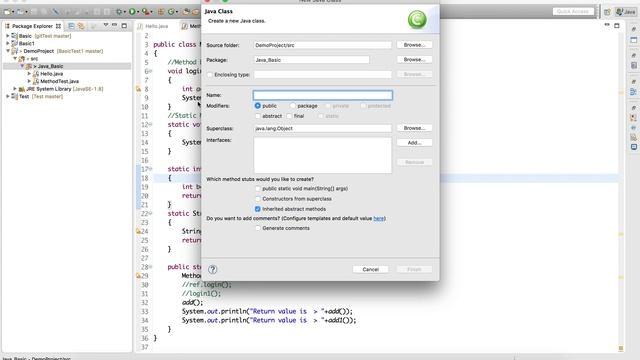Collapse the Java_Basic package node
640x360 pixels.
(x=22, y=66)
